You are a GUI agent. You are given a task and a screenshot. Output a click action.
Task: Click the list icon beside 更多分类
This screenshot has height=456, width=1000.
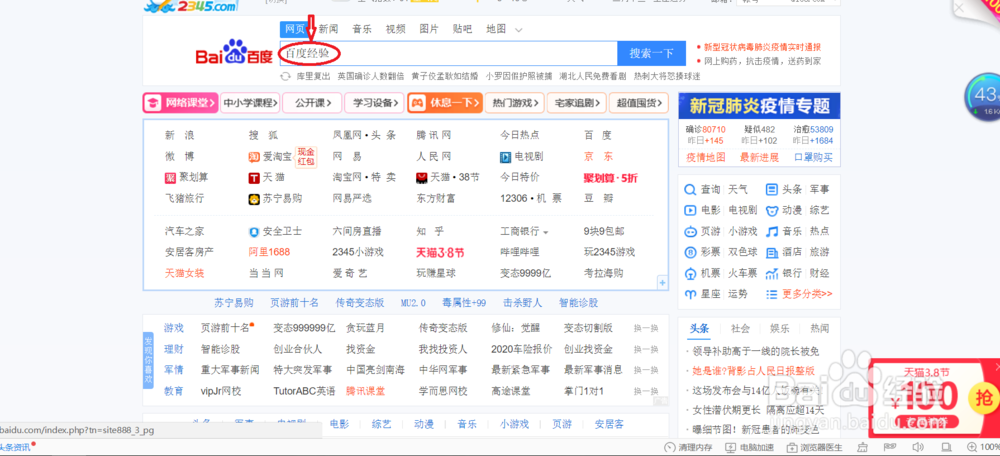[772, 295]
